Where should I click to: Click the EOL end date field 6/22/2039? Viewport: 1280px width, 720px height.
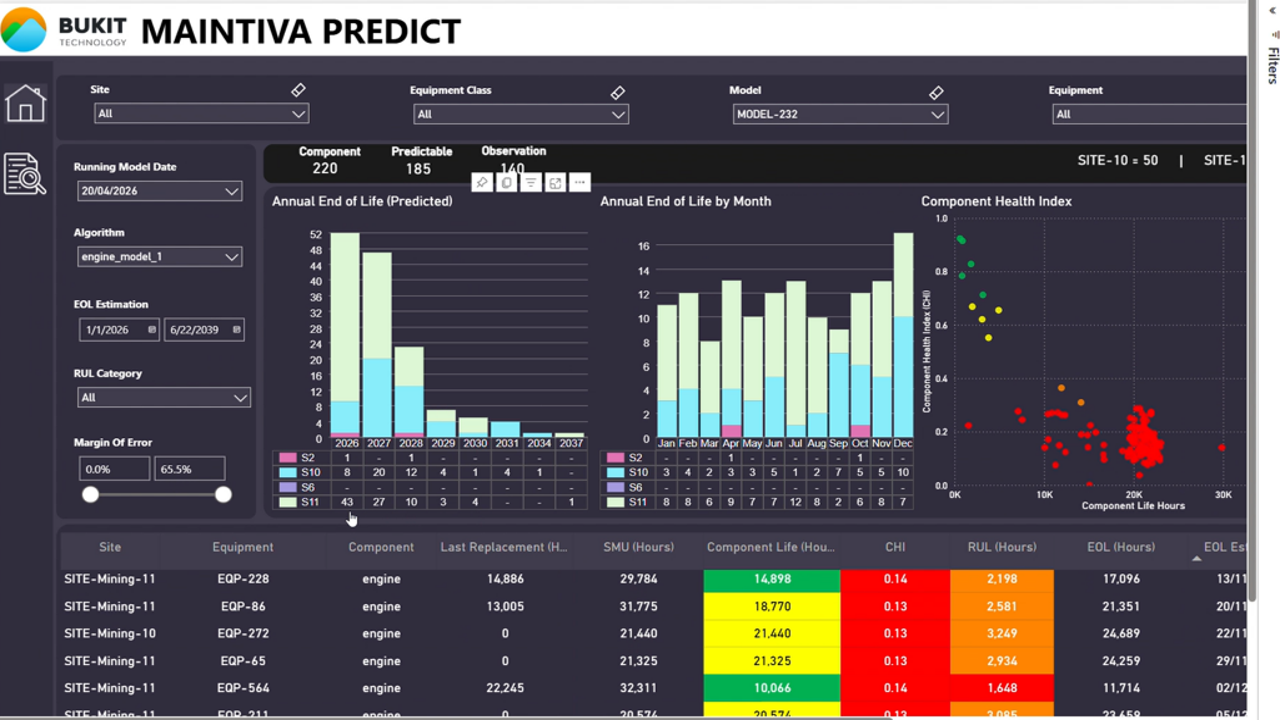coord(204,329)
